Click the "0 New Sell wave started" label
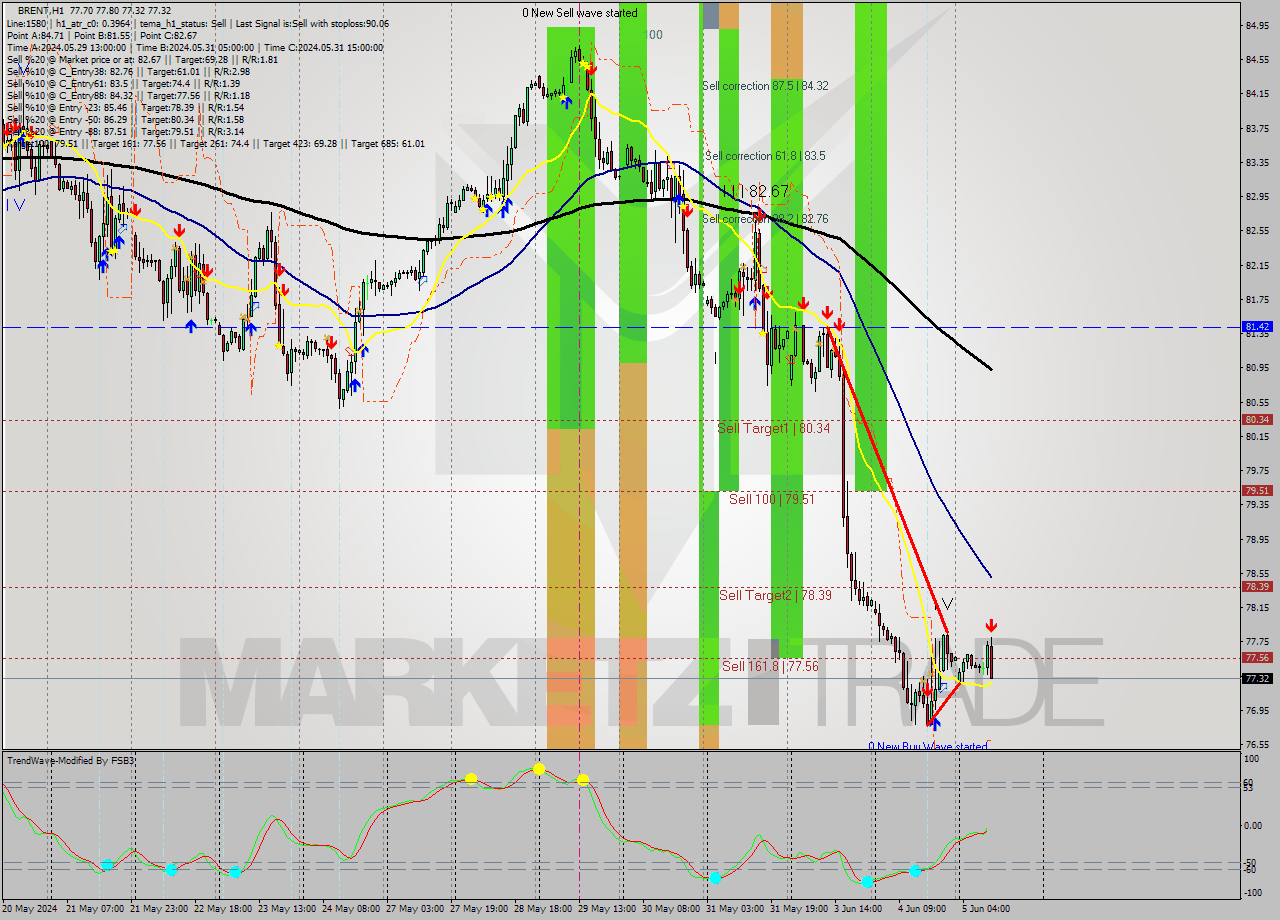Screen dimensions: 1280x920 tap(578, 12)
